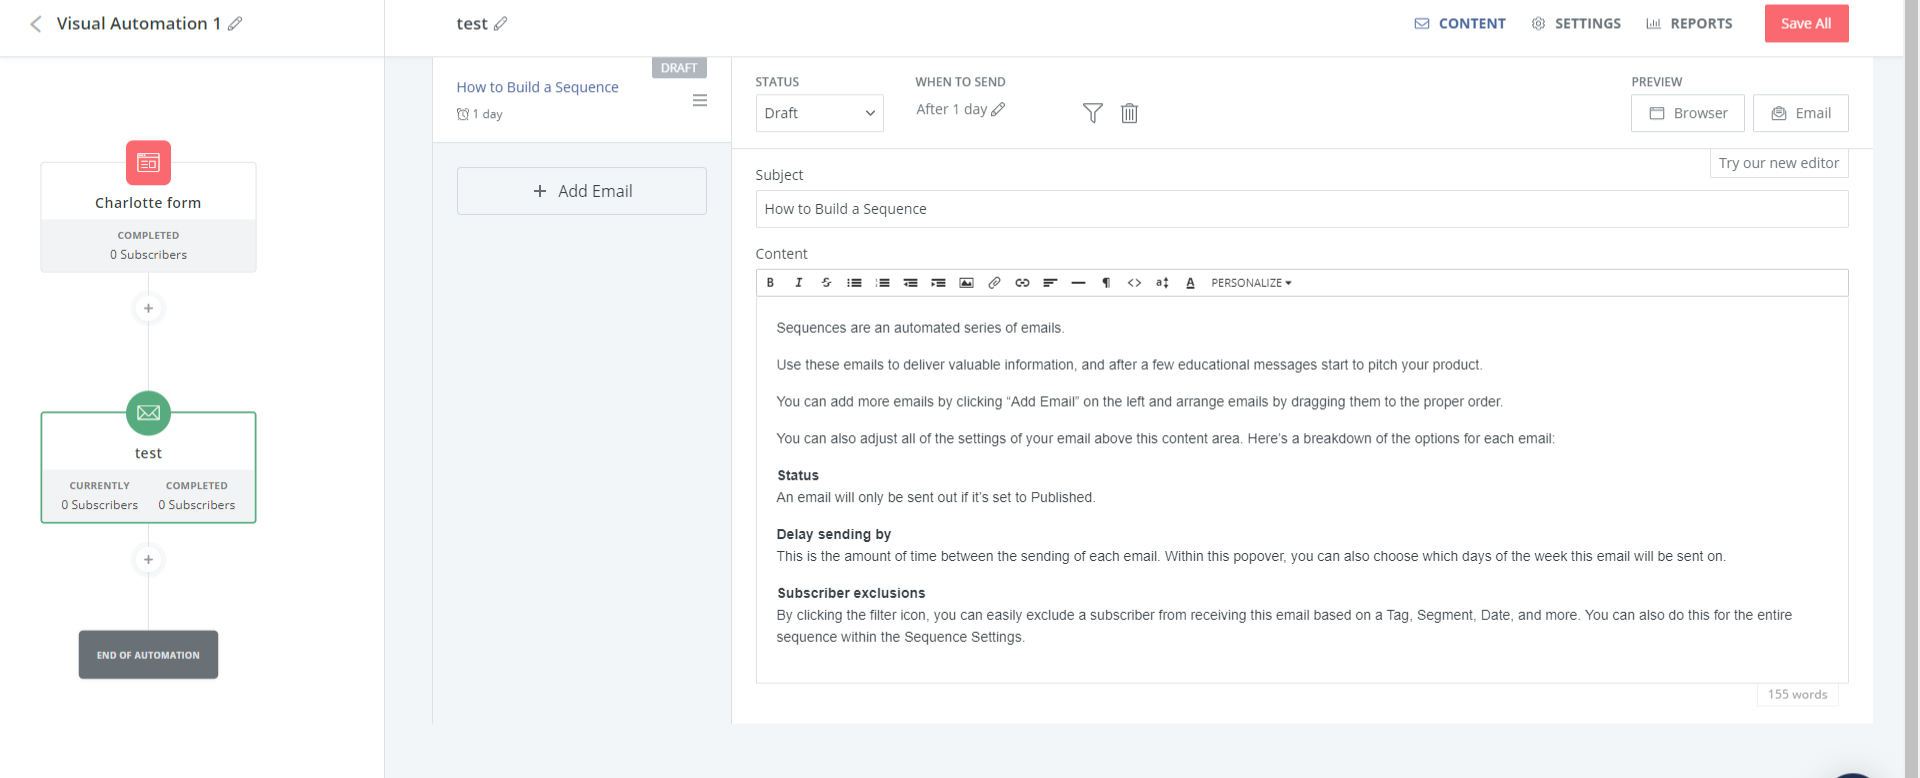Screen dimensions: 1920x778
Task: Attach a file with the paperclip icon
Action: tap(994, 283)
